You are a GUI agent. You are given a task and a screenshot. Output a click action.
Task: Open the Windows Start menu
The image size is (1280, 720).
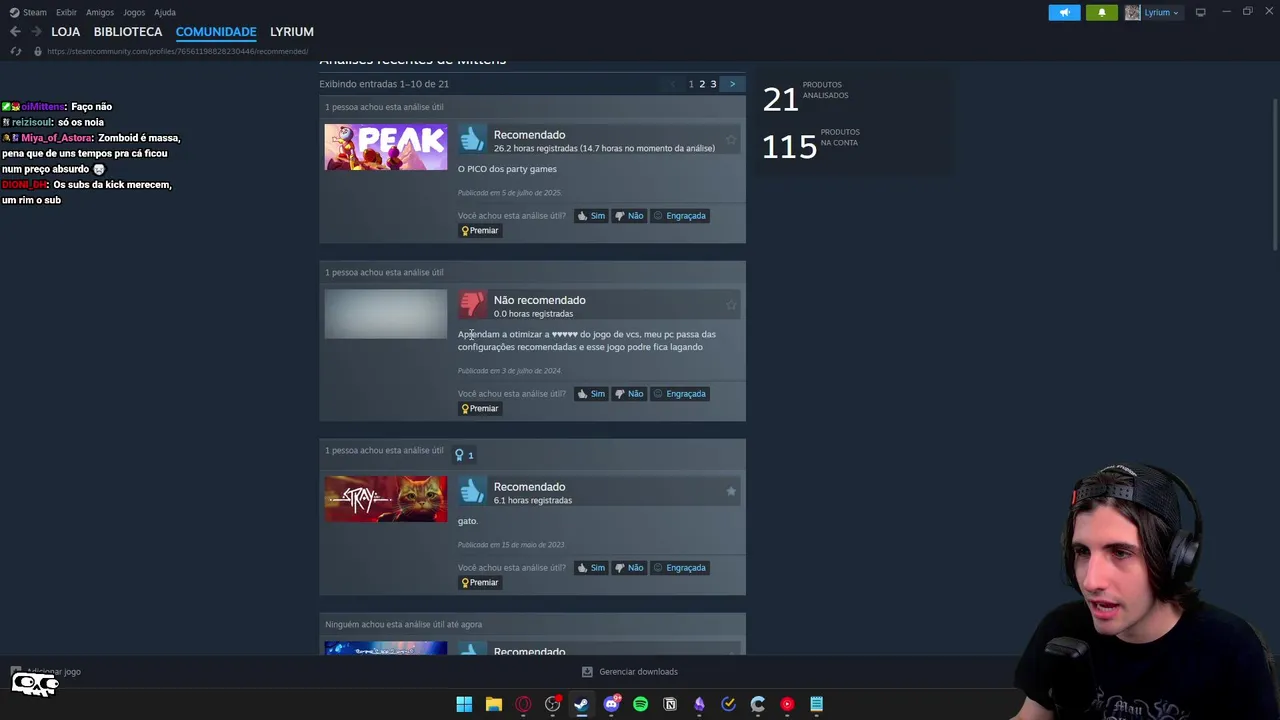(464, 704)
